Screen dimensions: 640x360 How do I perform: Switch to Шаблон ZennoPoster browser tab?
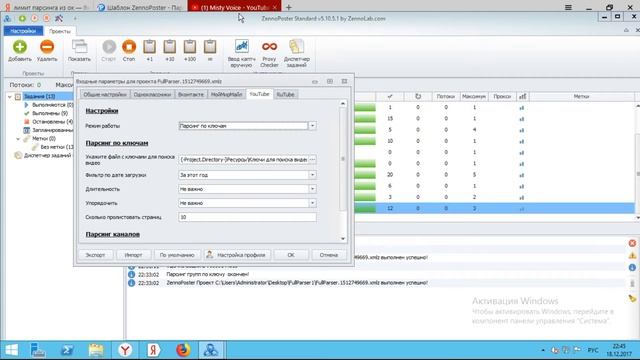click(x=140, y=7)
